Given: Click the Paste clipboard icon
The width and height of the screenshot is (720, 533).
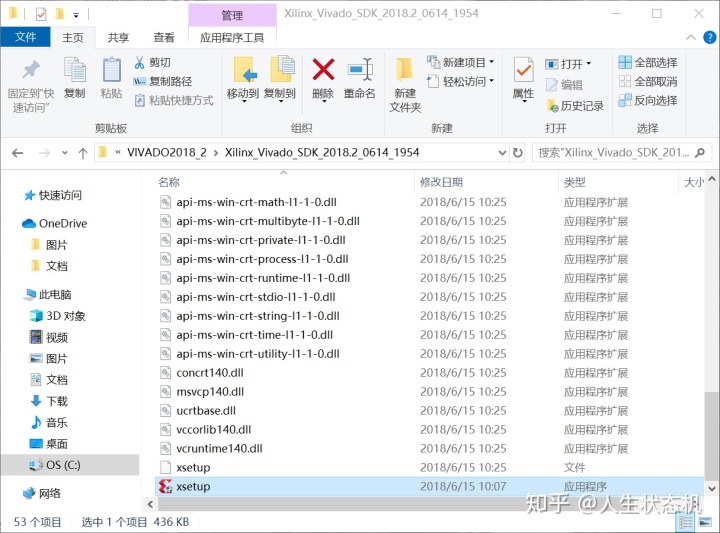Looking at the screenshot, I should coord(111,70).
